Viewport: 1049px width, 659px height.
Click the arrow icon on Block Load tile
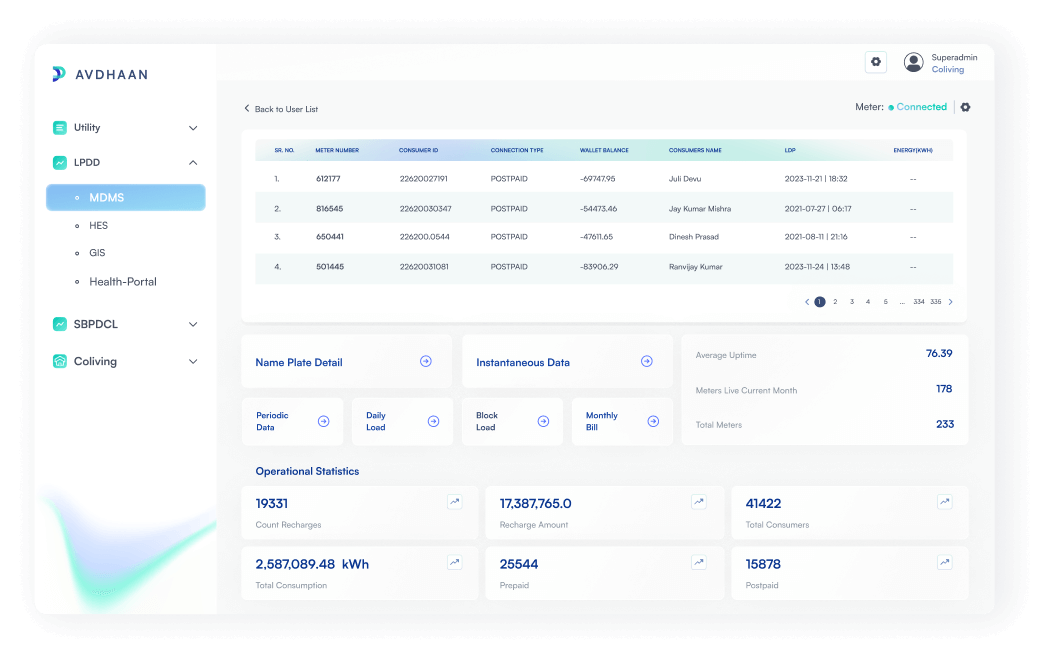[543, 421]
